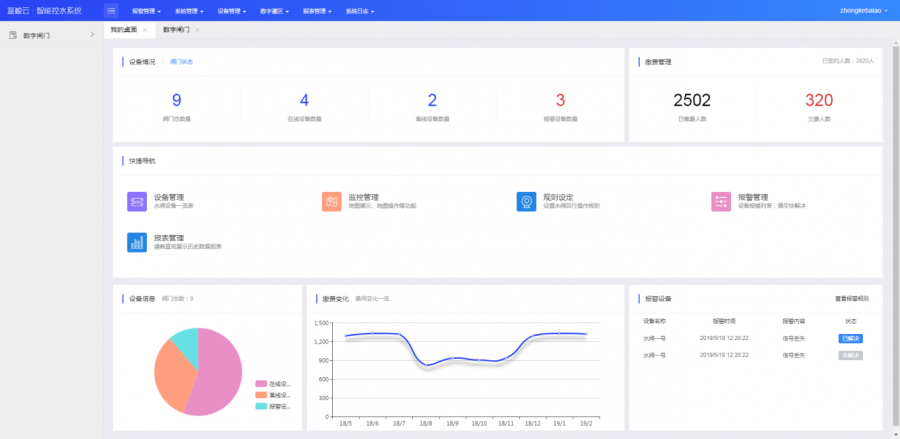Click the 费用变化一览 chart subtitle
Screen dimensions: 900x439
[x=372, y=298]
